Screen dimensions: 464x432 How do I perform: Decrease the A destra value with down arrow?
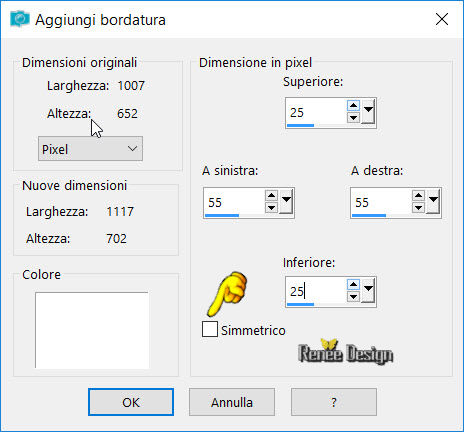418,208
